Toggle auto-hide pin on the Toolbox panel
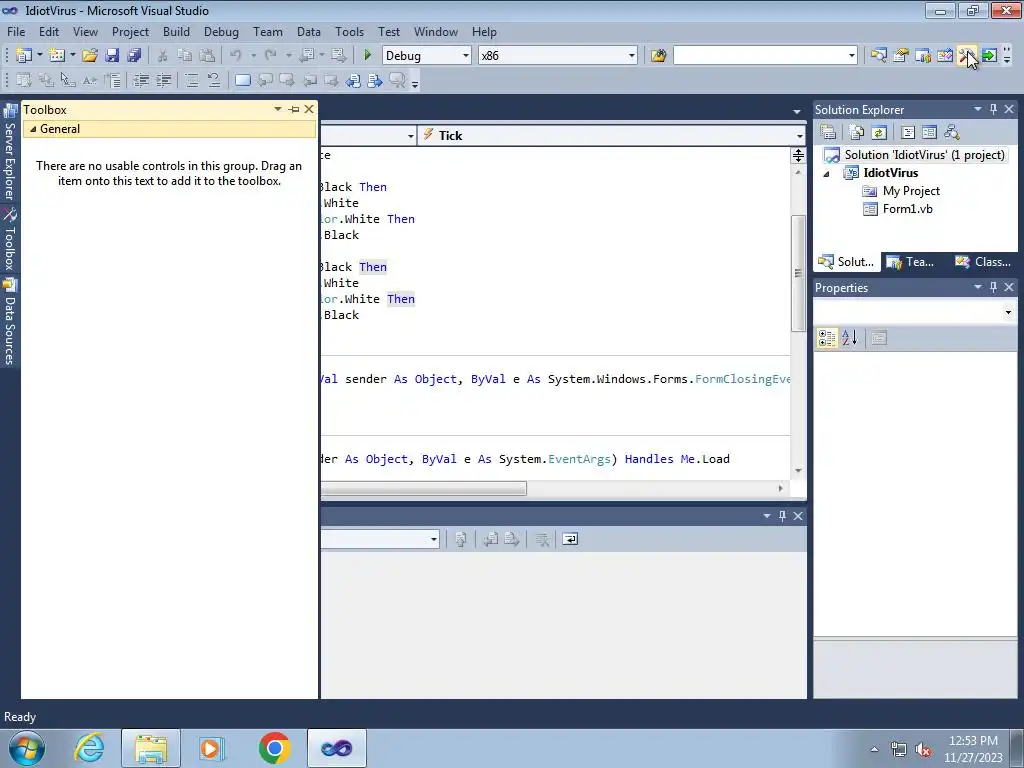The width and height of the screenshot is (1024, 768). click(x=294, y=109)
